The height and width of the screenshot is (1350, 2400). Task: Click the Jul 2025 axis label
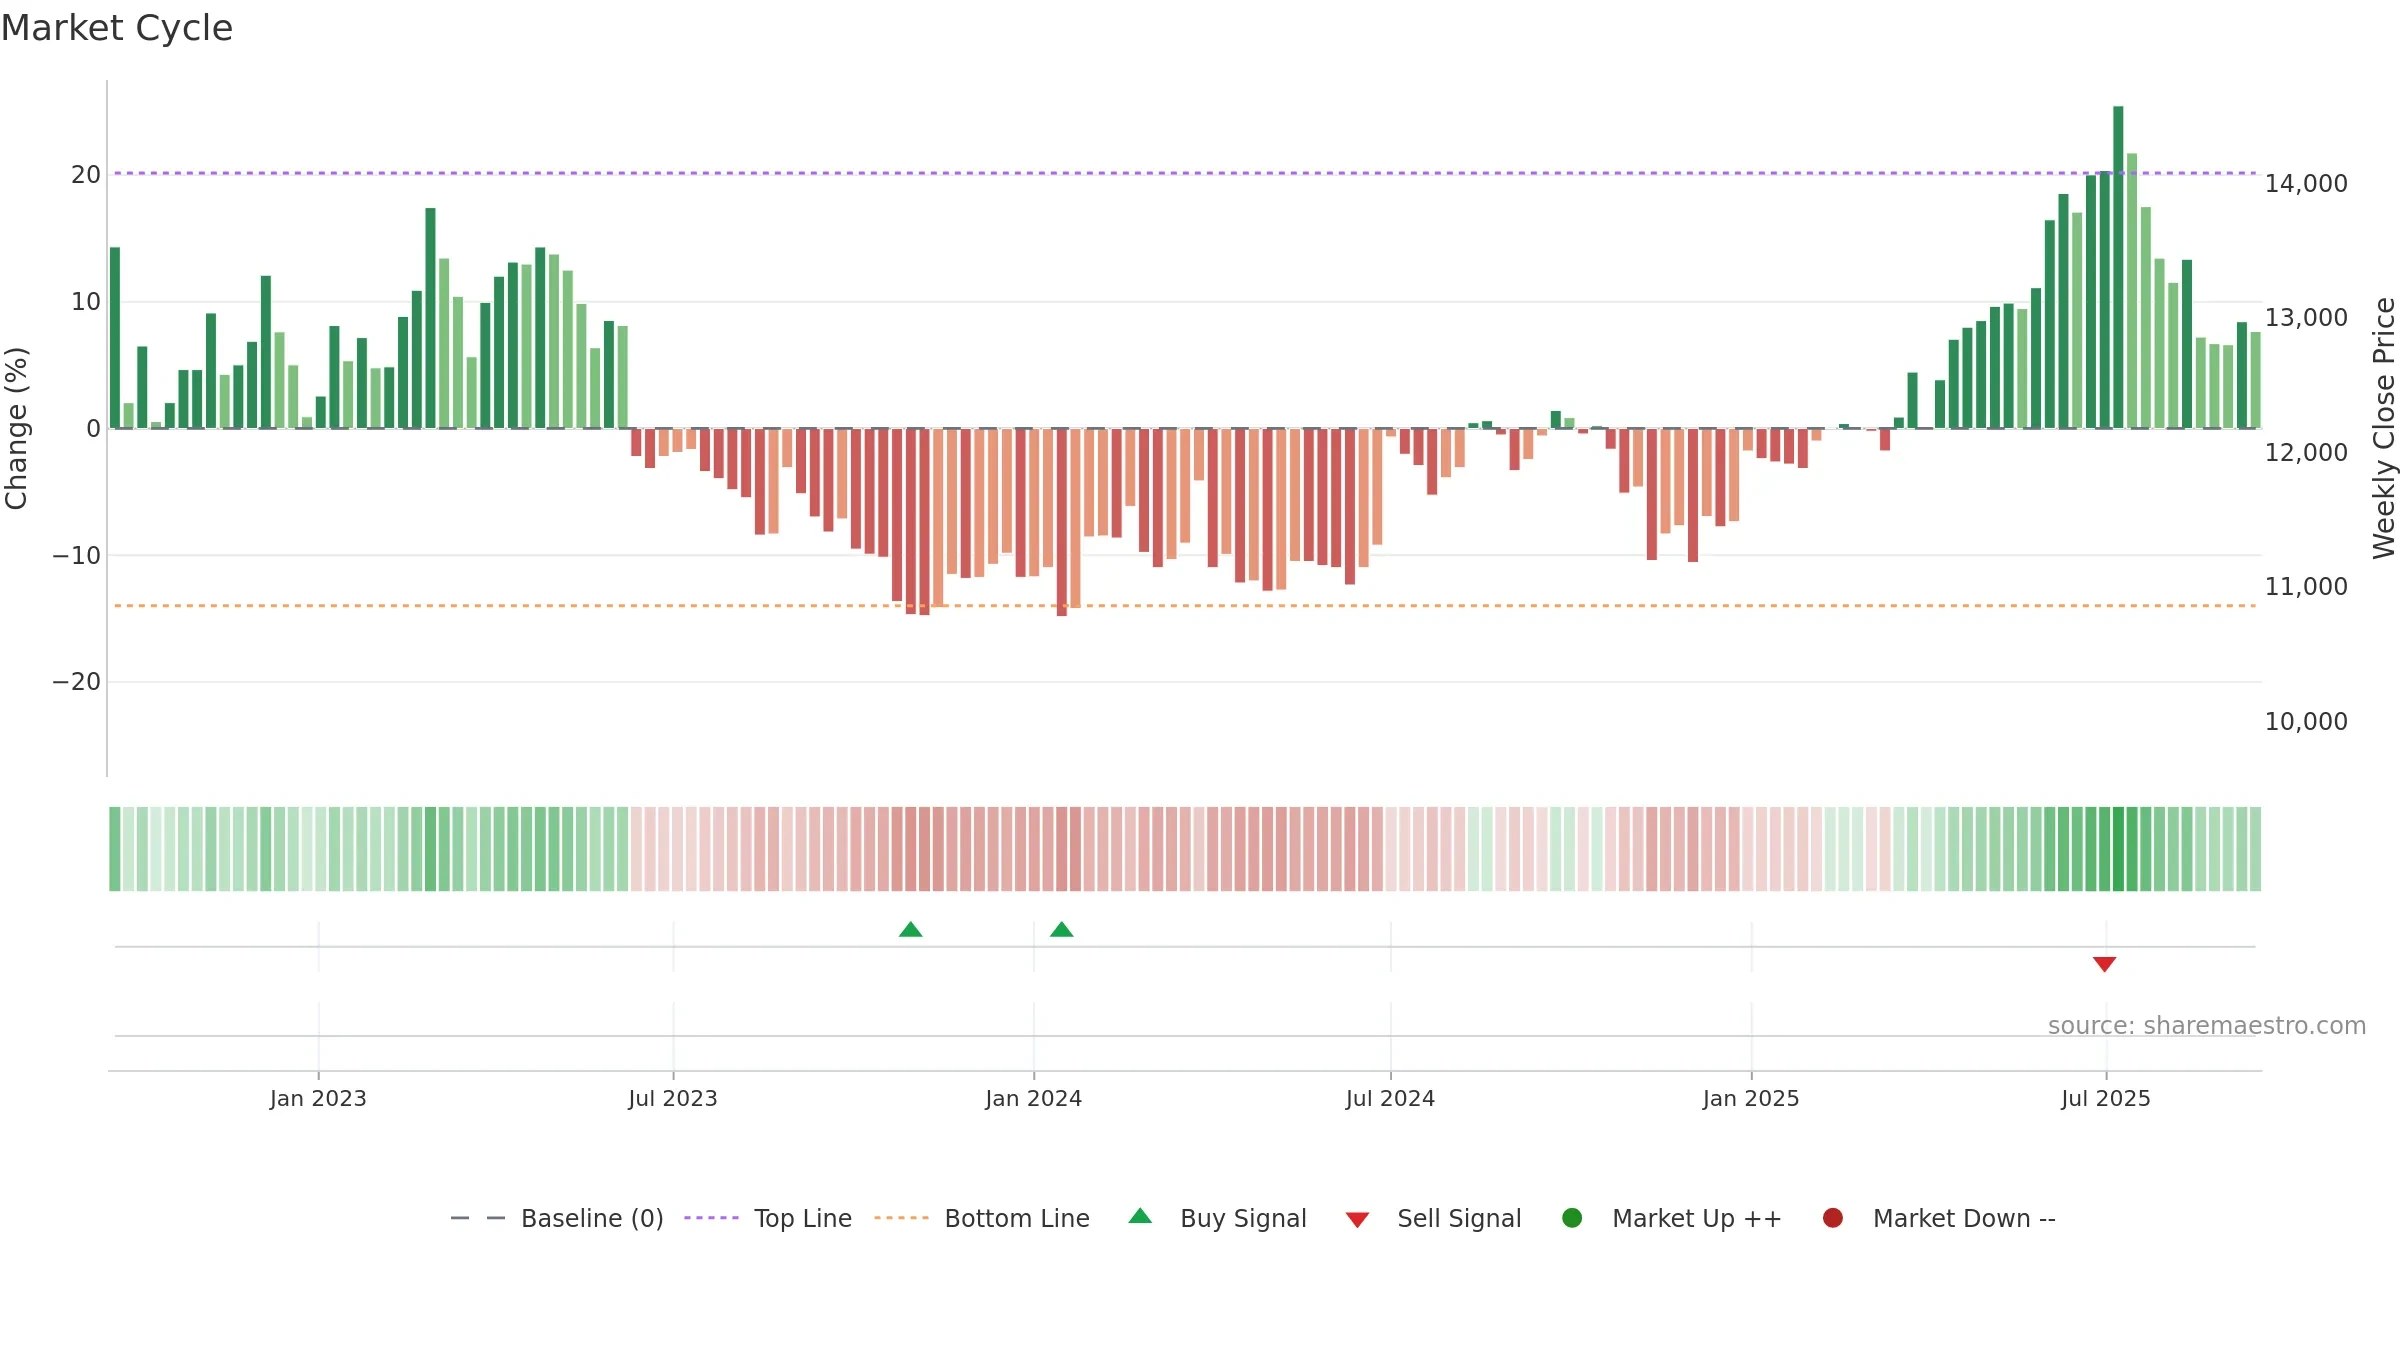pyautogui.click(x=2106, y=1099)
